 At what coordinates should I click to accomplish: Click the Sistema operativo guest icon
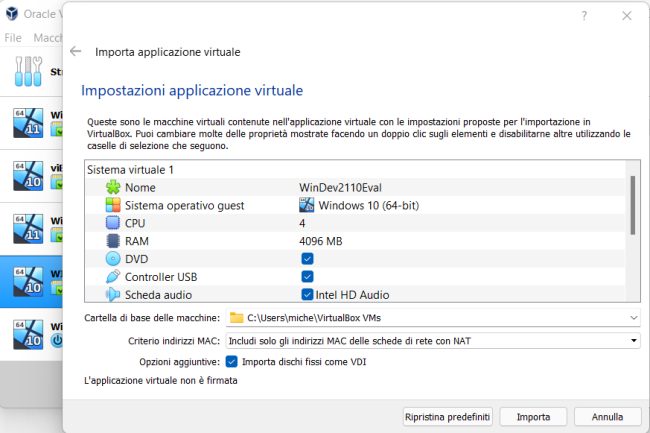click(x=113, y=205)
